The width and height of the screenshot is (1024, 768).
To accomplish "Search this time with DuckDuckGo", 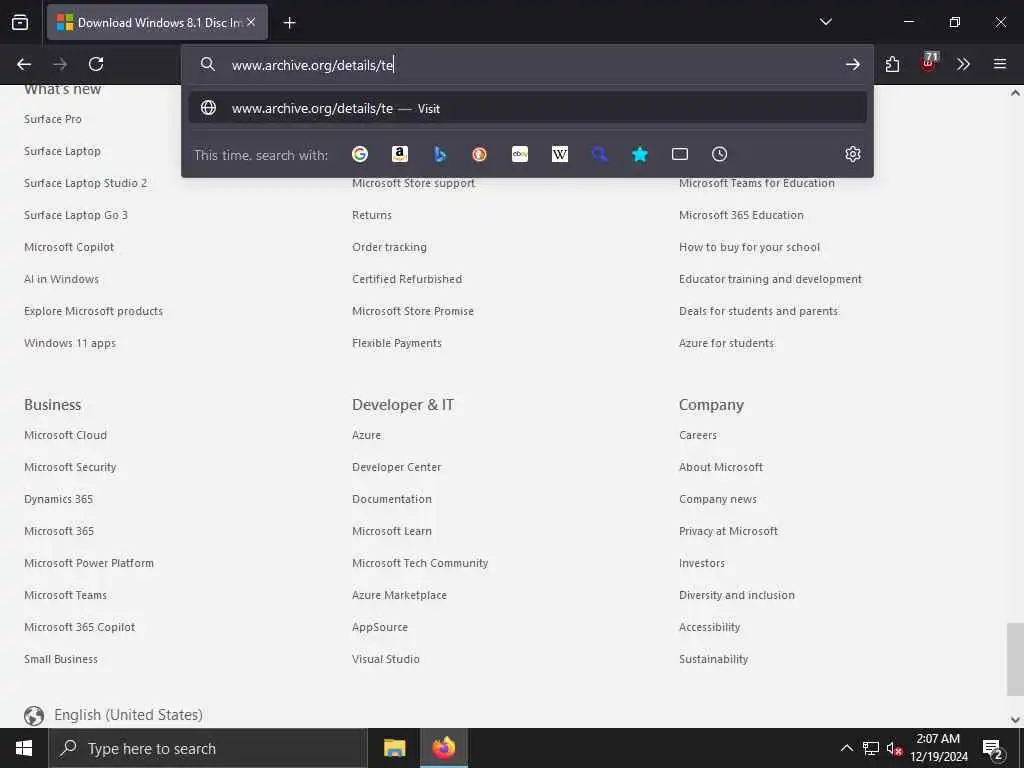I will coord(479,154).
